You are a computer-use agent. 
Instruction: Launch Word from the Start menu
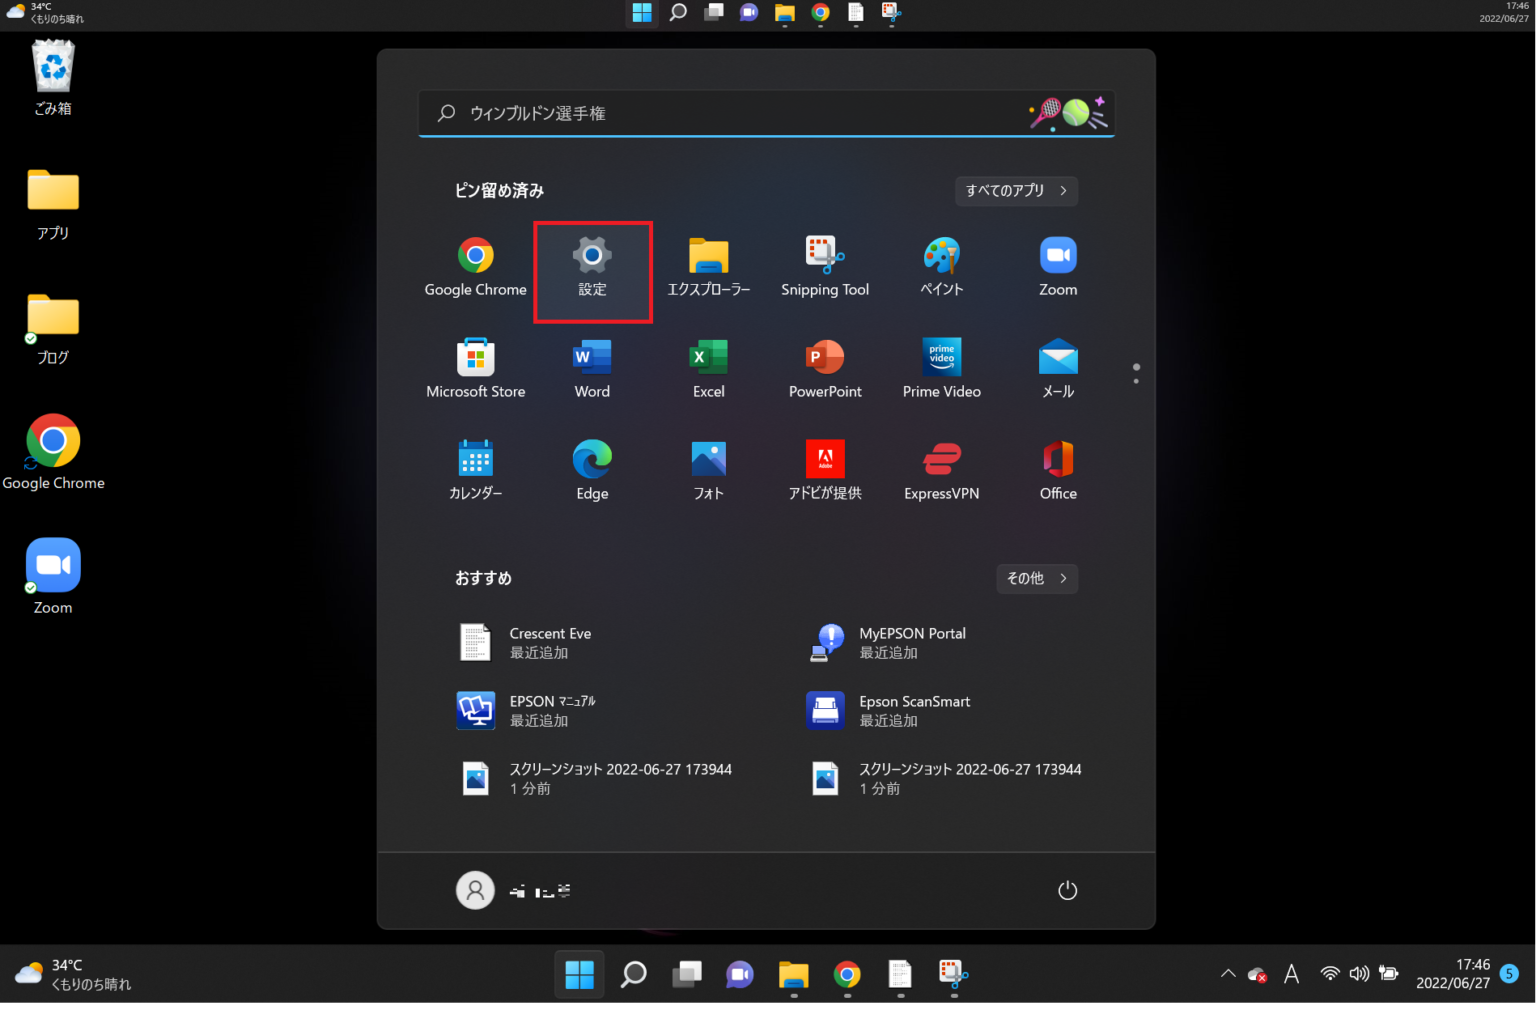[592, 368]
